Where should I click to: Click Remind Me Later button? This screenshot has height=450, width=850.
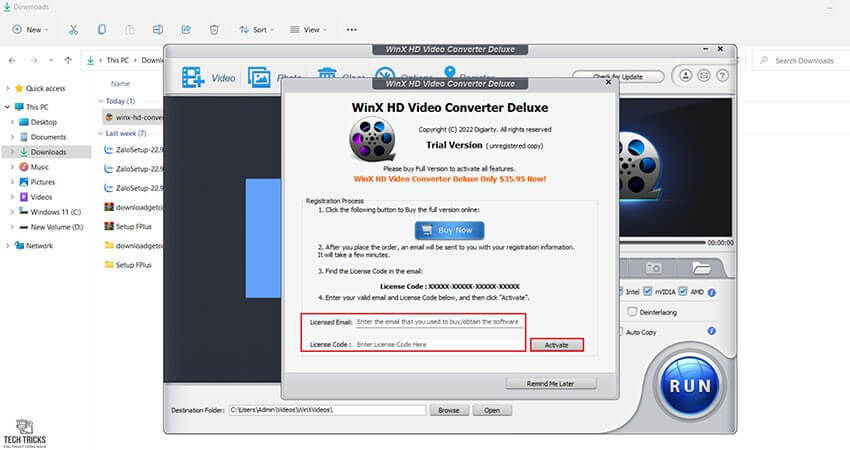(551, 383)
